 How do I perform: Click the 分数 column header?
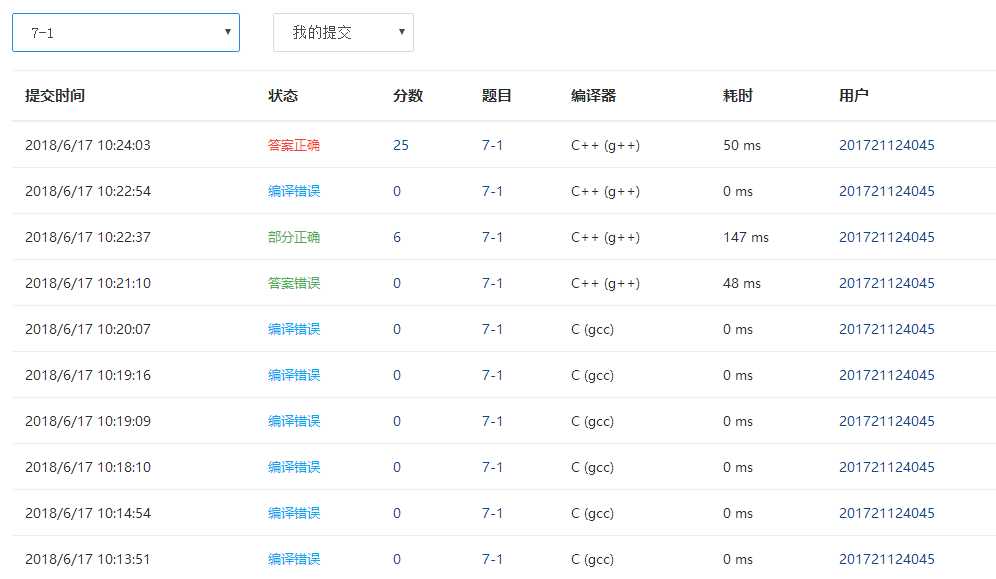pyautogui.click(x=405, y=96)
